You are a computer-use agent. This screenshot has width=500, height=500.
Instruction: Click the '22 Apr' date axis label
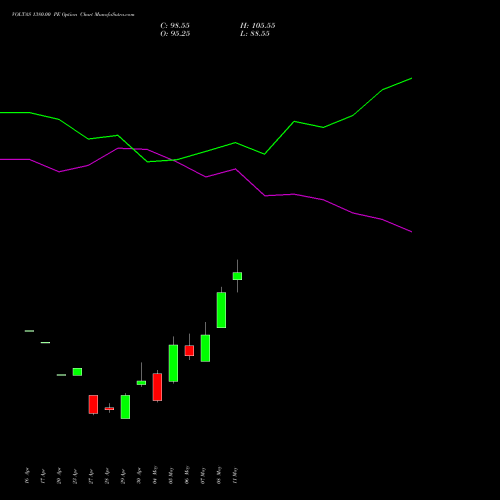click(x=75, y=476)
